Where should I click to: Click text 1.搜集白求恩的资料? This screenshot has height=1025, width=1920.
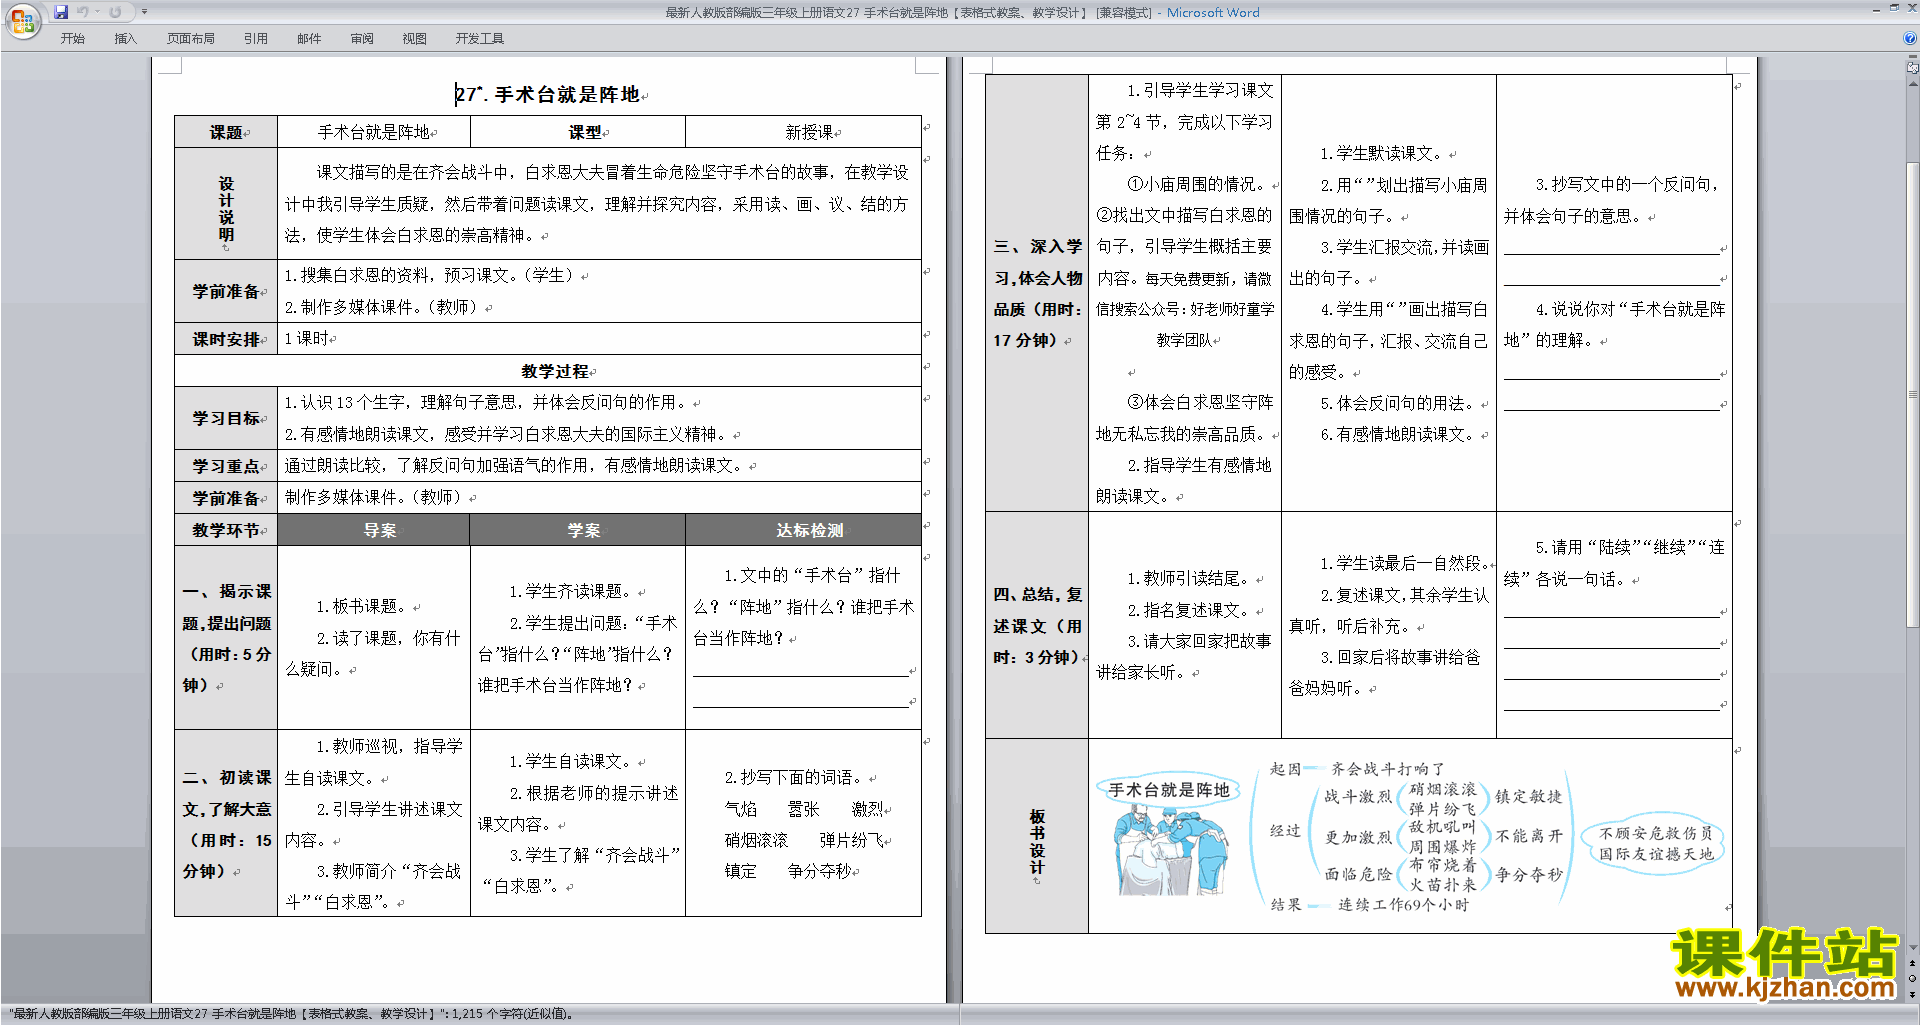pyautogui.click(x=356, y=275)
